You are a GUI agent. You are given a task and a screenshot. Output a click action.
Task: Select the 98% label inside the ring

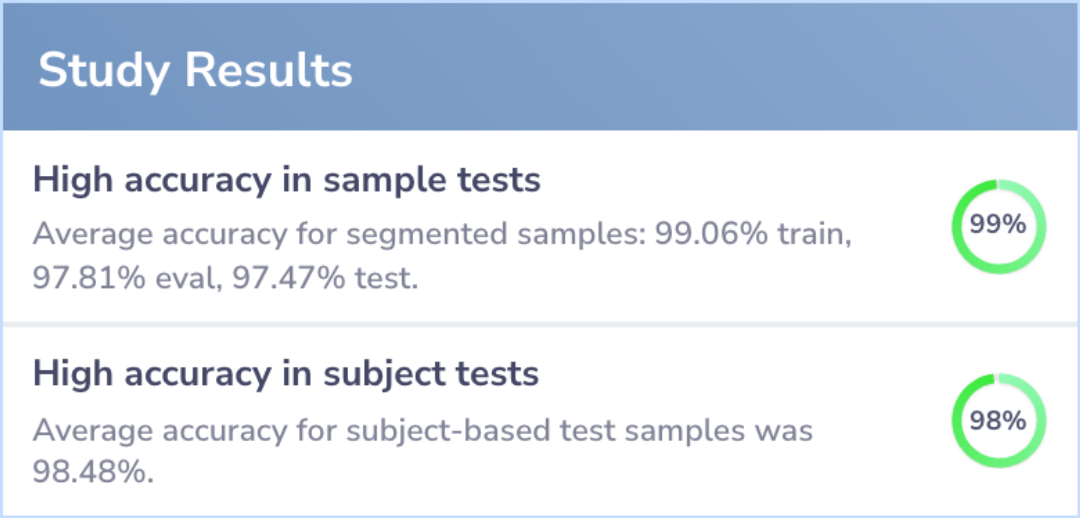pos(999,420)
